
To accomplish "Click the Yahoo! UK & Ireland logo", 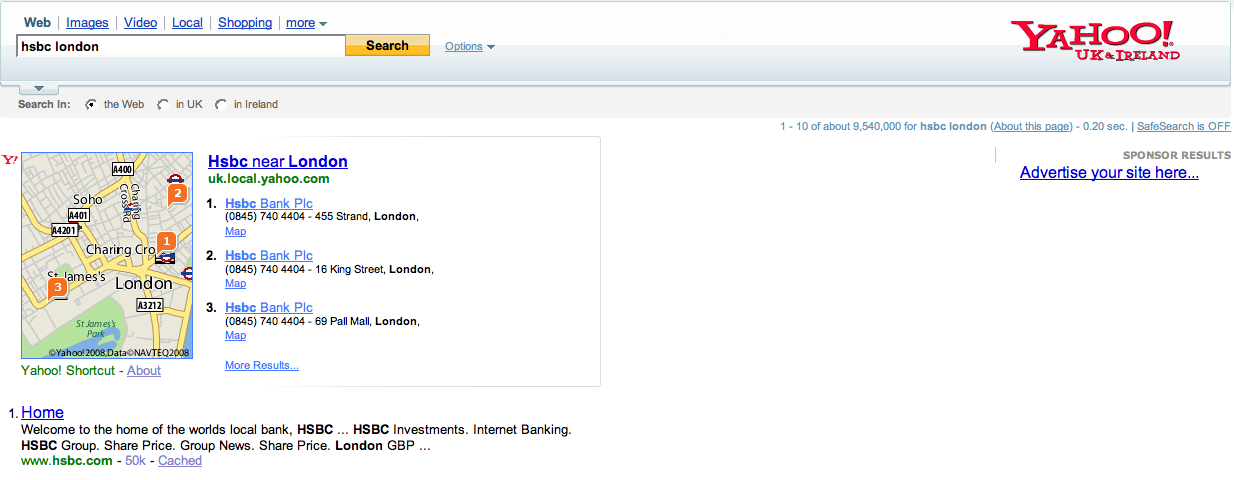I will point(1095,40).
